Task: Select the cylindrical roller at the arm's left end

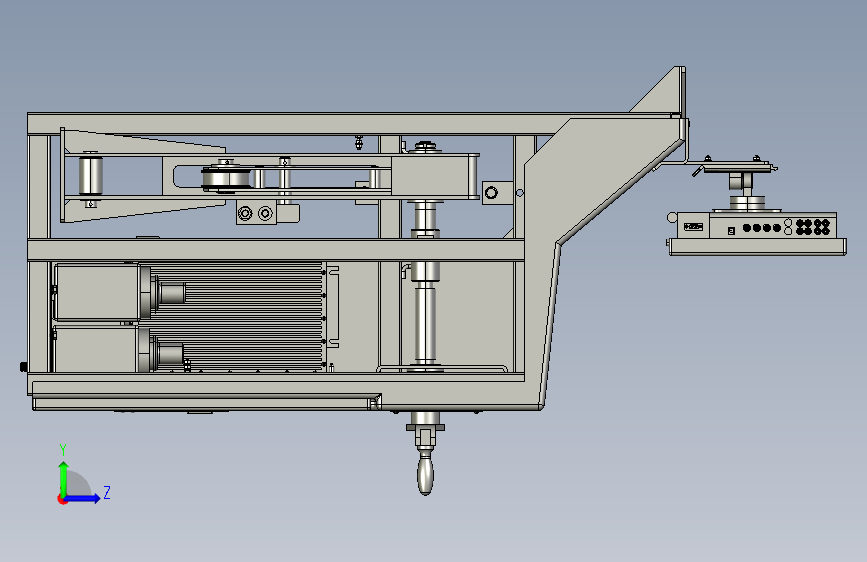Action: 91,175
